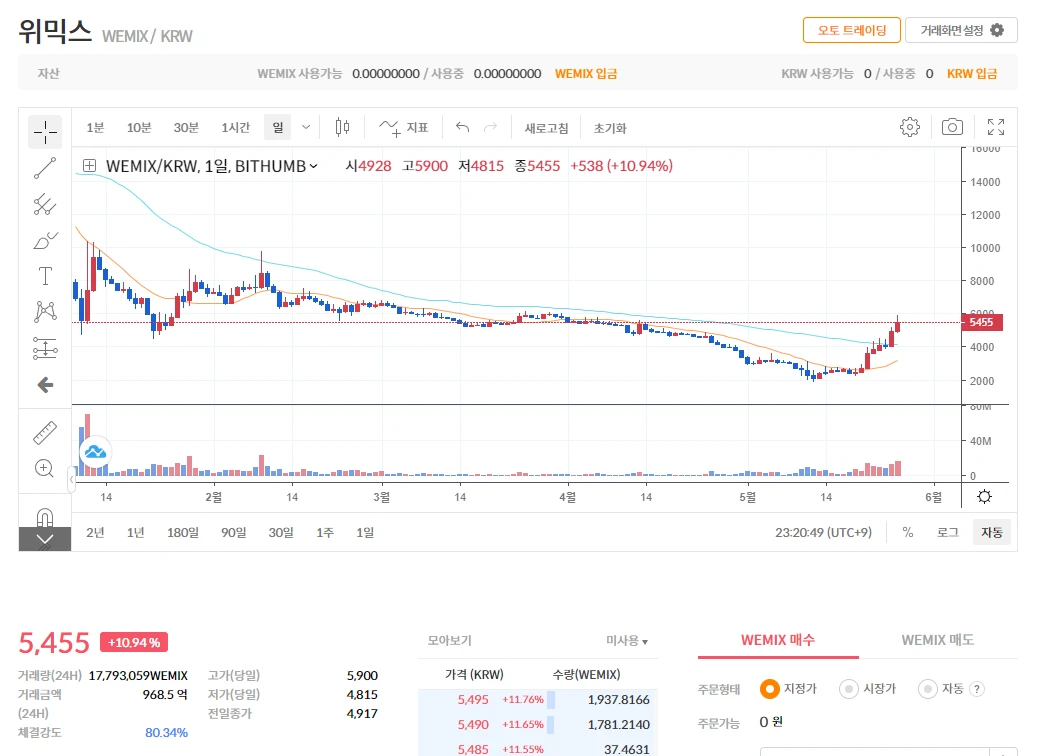Expand the plus icon beside WEMIX/KRW legend
Viewport: 1037px width, 756px height.
click(89, 166)
